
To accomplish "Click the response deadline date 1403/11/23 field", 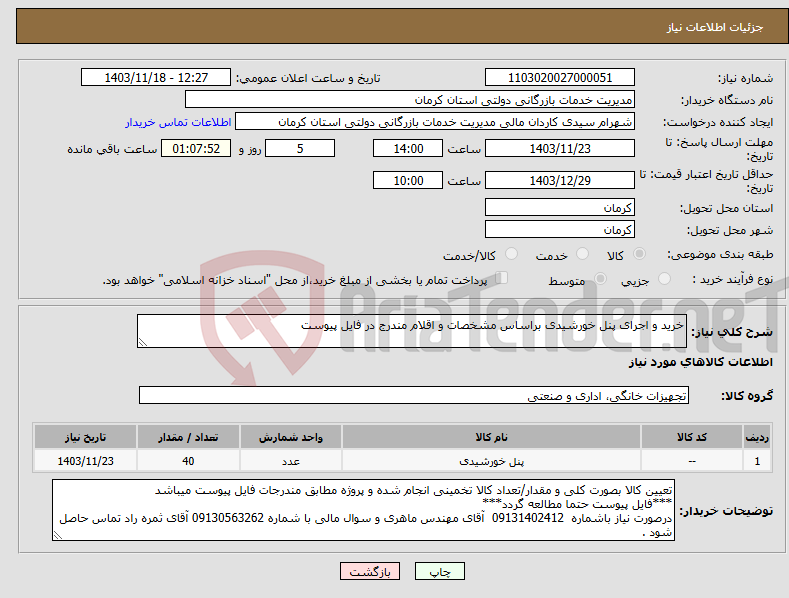I will click(560, 148).
